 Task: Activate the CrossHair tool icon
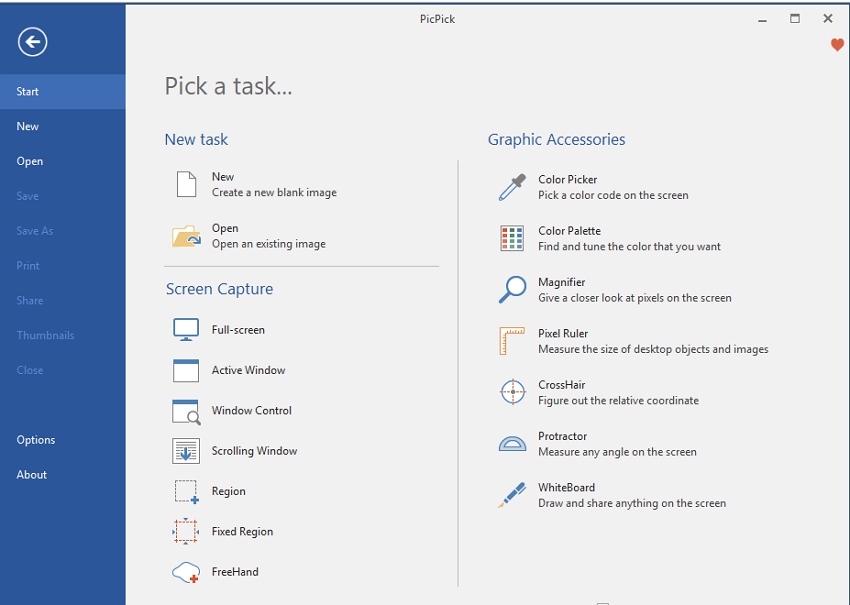pos(512,392)
